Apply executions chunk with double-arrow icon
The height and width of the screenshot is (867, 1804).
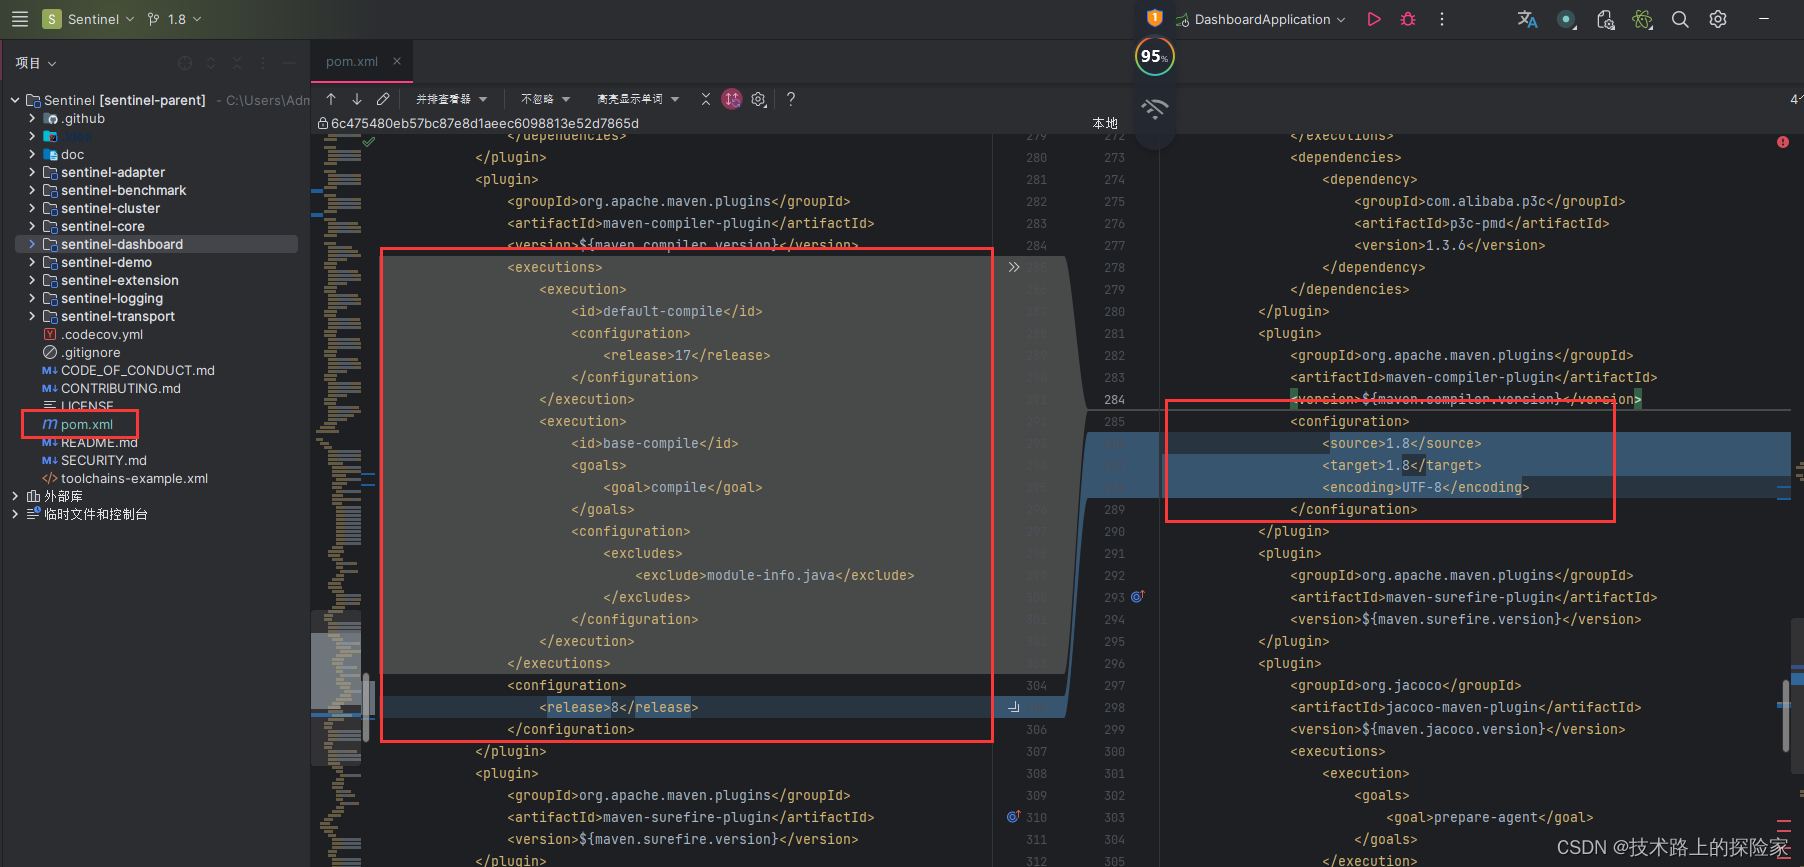pyautogui.click(x=1014, y=267)
